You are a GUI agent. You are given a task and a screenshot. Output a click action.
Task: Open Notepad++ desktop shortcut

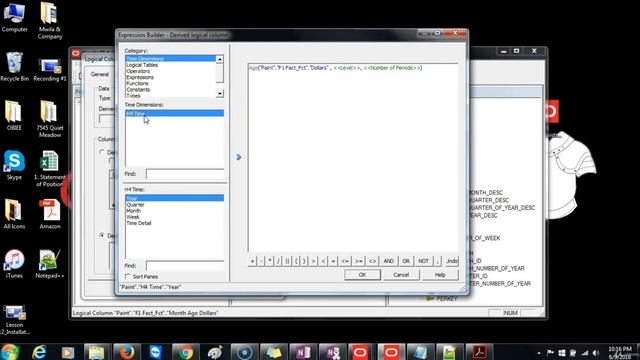click(x=50, y=264)
